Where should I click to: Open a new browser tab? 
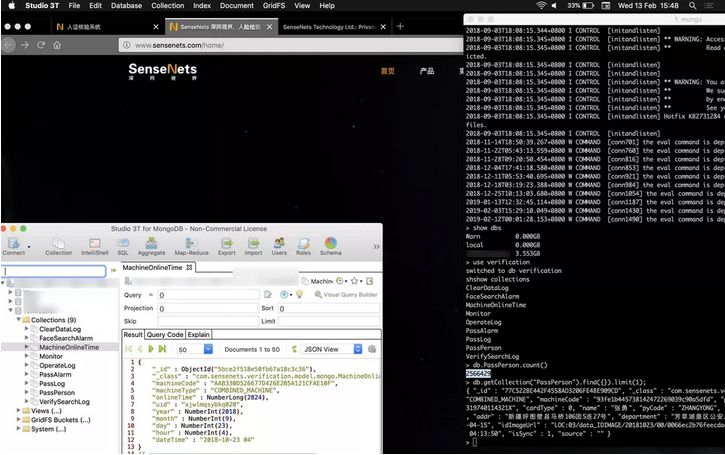tap(400, 26)
